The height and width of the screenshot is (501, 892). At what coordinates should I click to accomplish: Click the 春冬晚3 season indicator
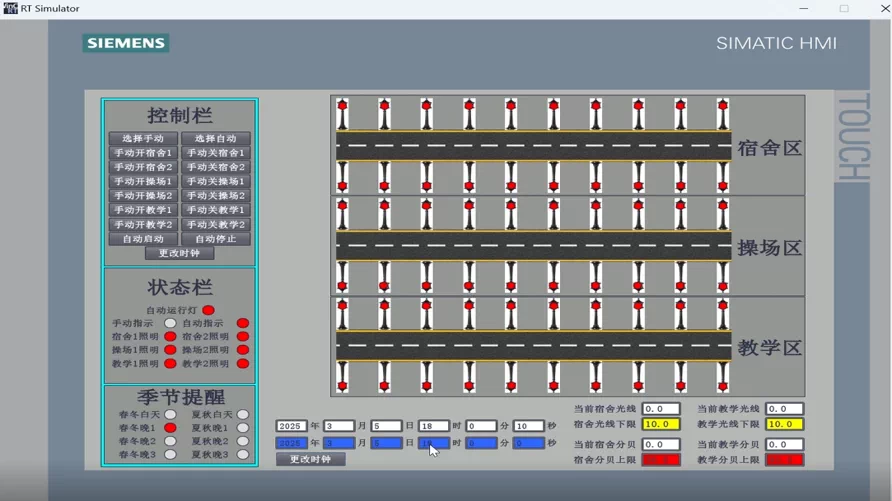click(x=170, y=454)
